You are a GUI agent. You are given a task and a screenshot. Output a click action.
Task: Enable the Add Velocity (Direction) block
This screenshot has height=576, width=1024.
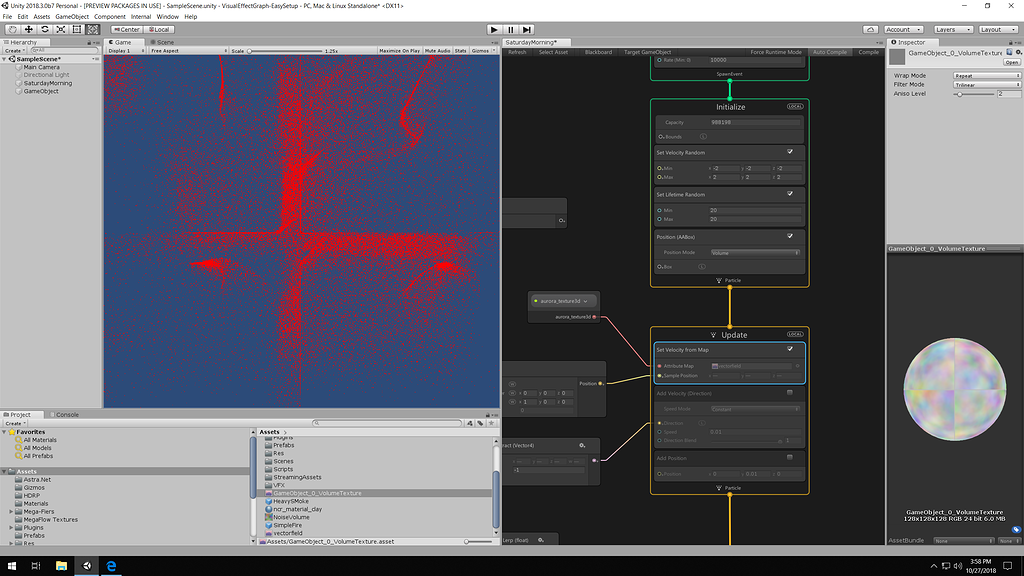789,392
